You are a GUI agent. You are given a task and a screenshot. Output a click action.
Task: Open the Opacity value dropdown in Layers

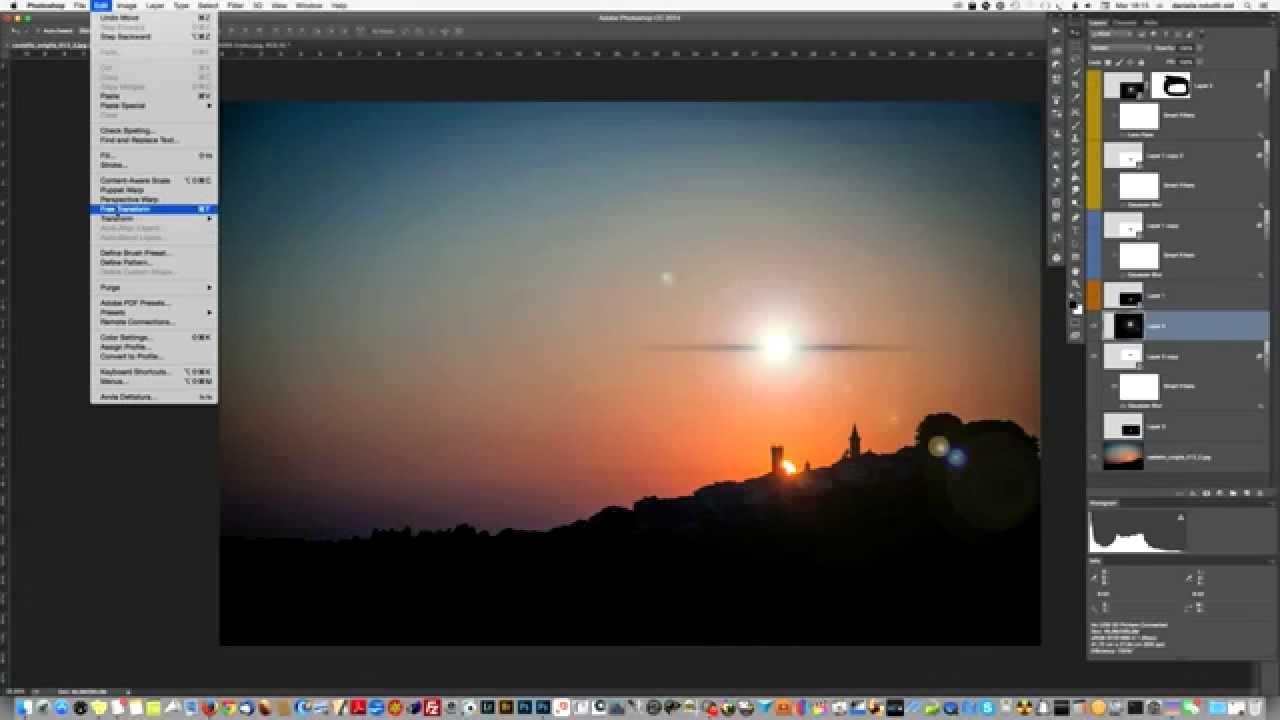tap(1199, 47)
